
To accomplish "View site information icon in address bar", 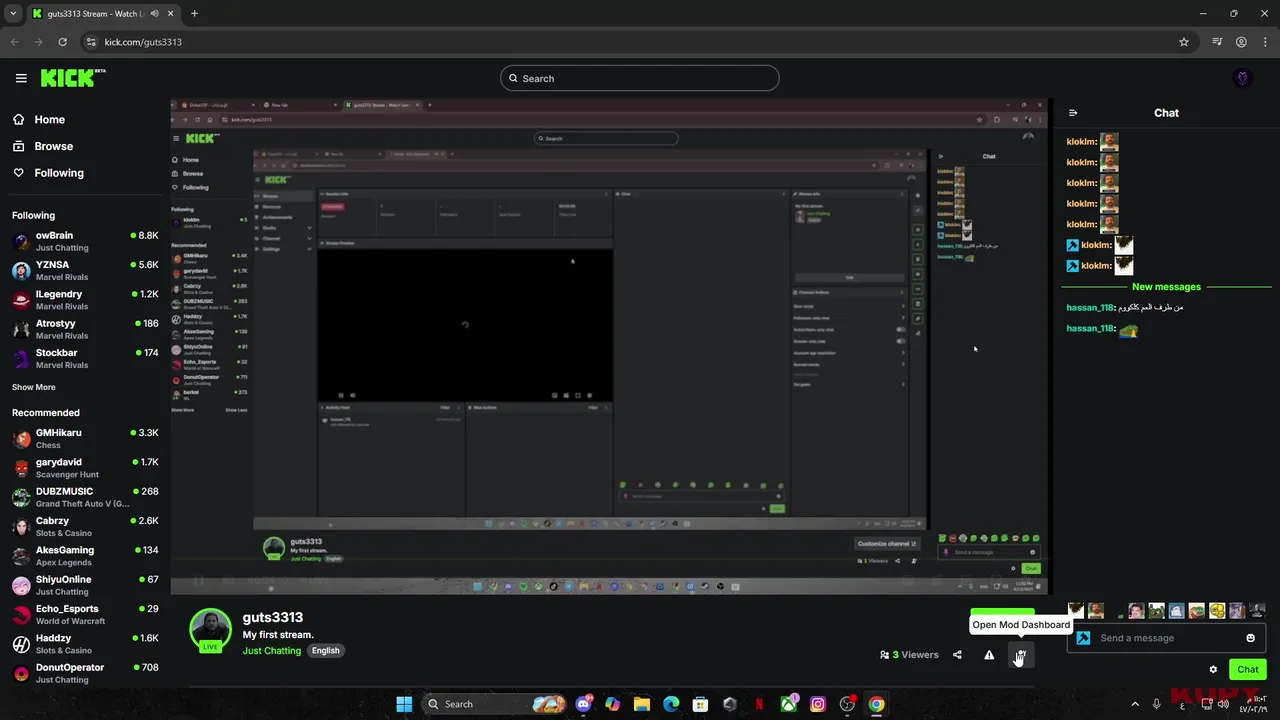I will click(x=91, y=42).
